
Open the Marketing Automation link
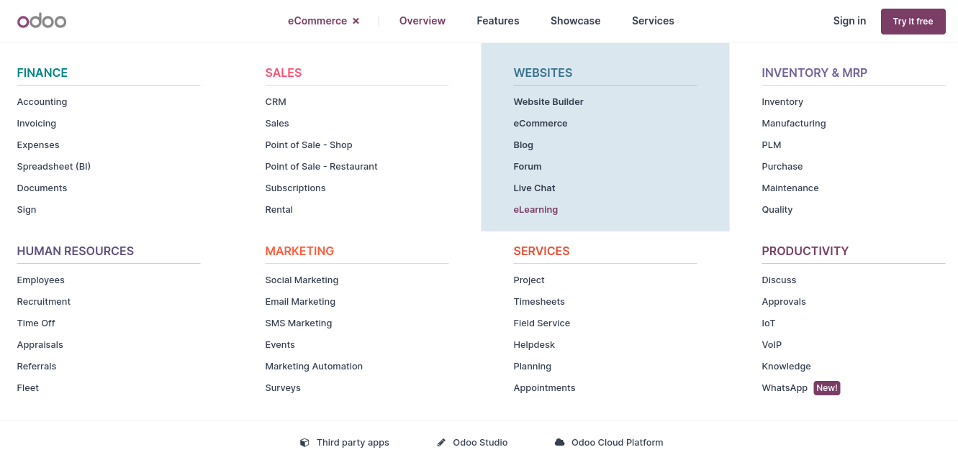click(314, 367)
